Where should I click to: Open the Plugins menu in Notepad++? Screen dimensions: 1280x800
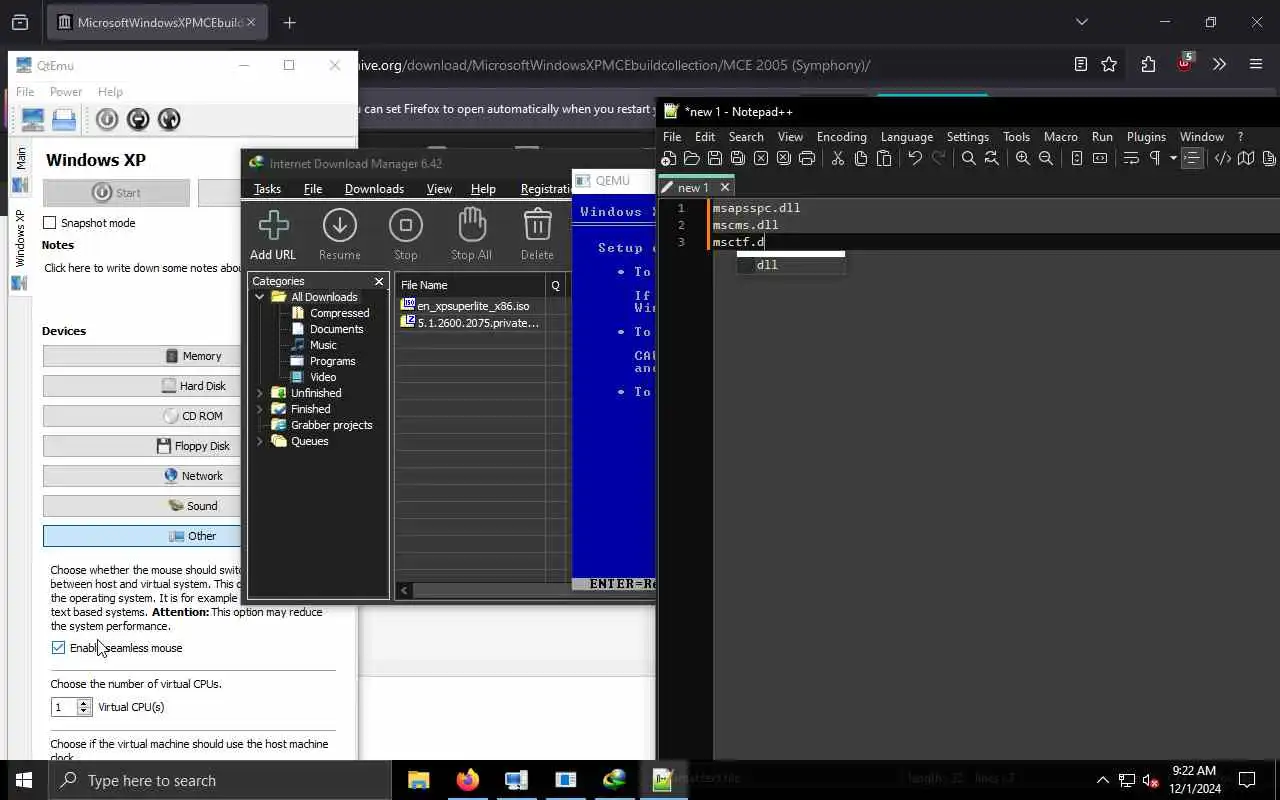click(1146, 137)
